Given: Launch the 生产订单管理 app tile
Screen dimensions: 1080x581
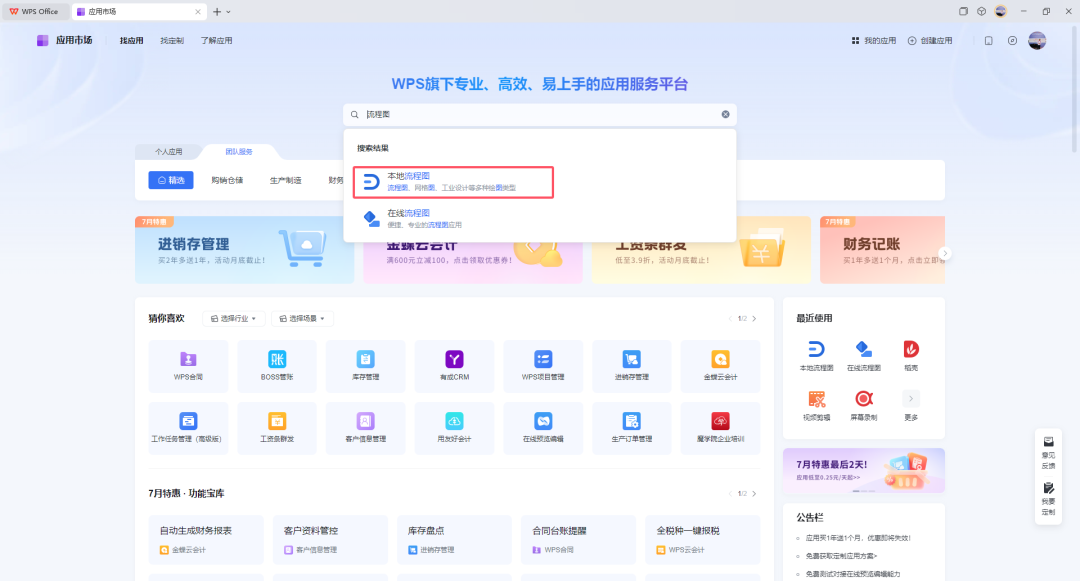Looking at the screenshot, I should (632, 428).
